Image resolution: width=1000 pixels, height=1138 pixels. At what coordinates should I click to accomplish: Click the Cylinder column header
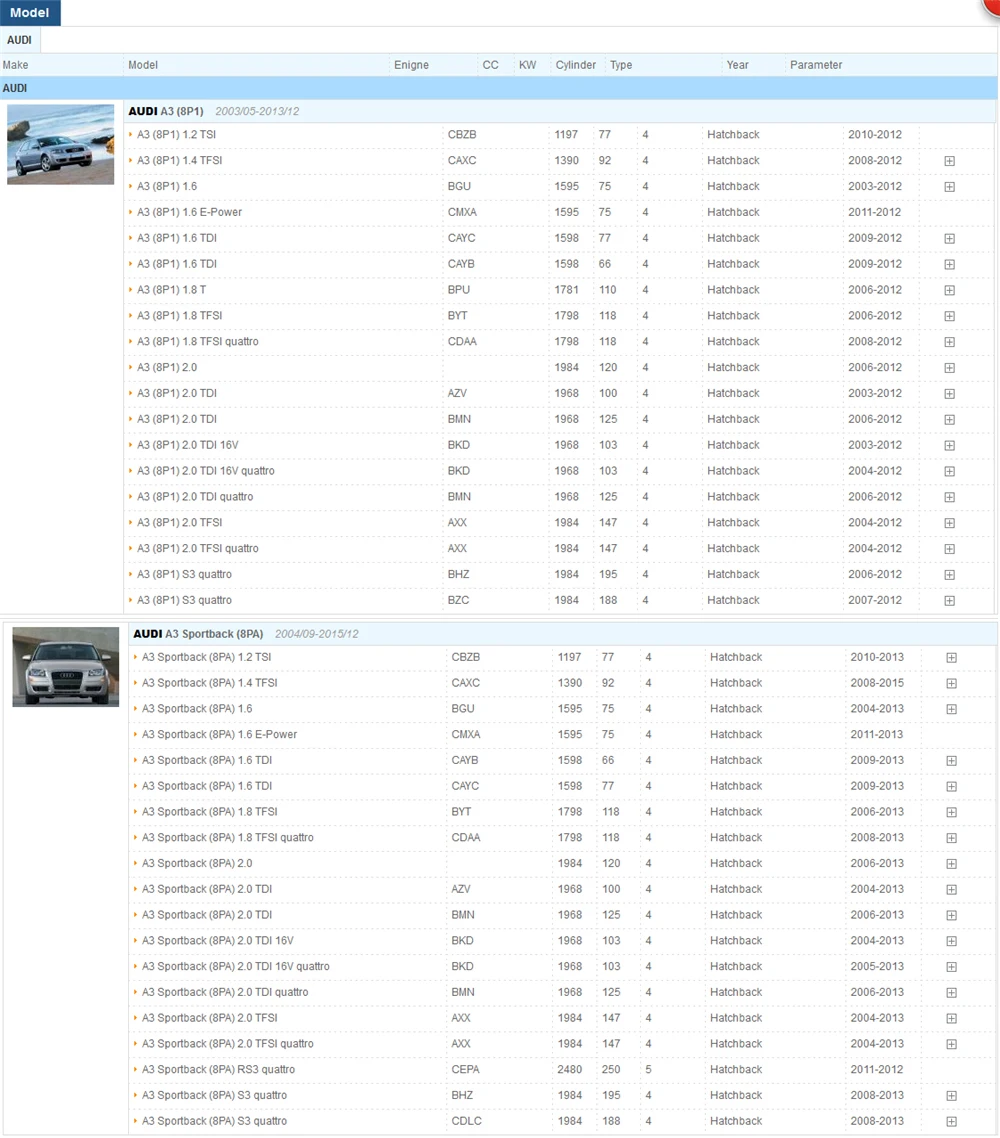pos(575,65)
